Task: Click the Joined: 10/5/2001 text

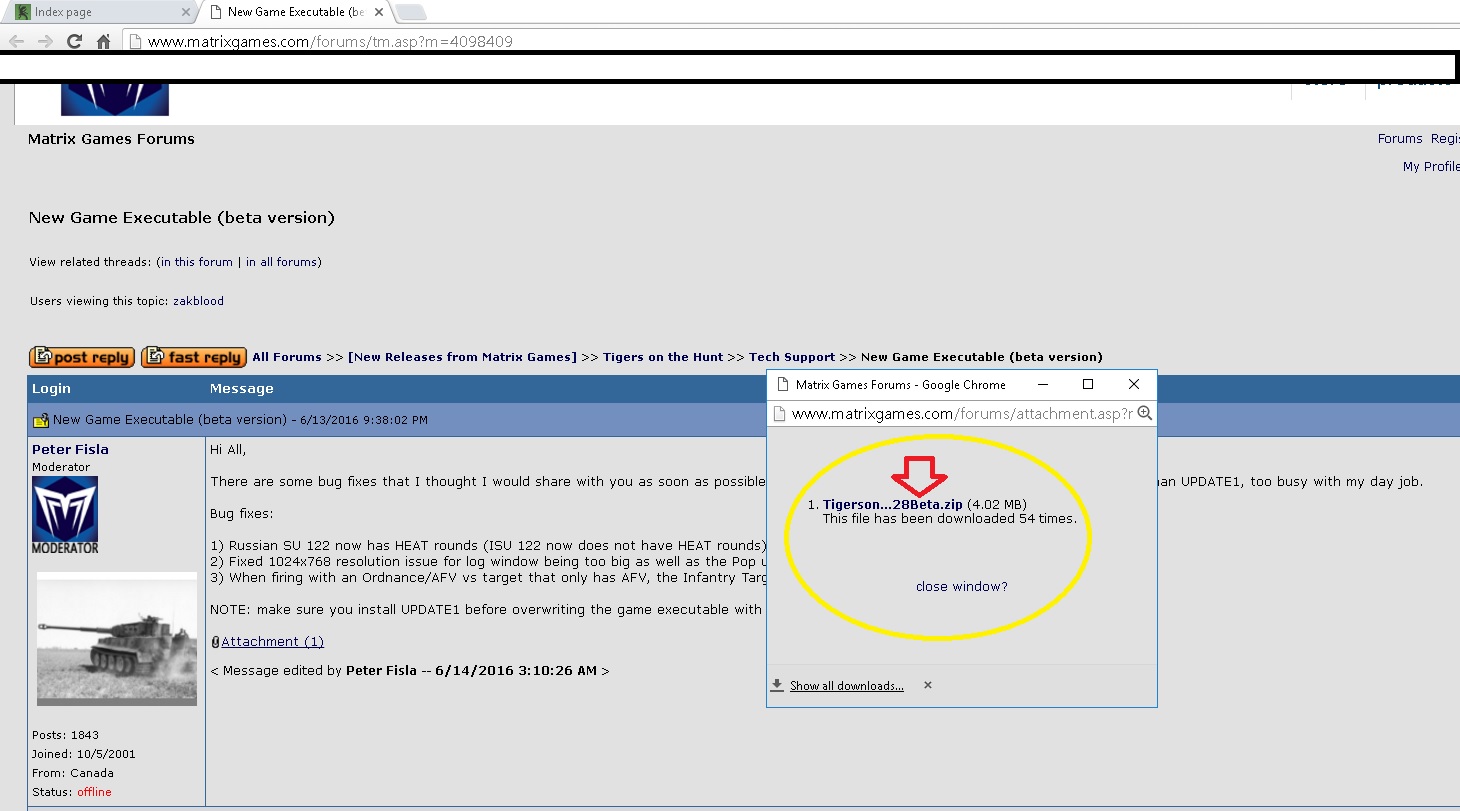Action: pyautogui.click(x=84, y=754)
